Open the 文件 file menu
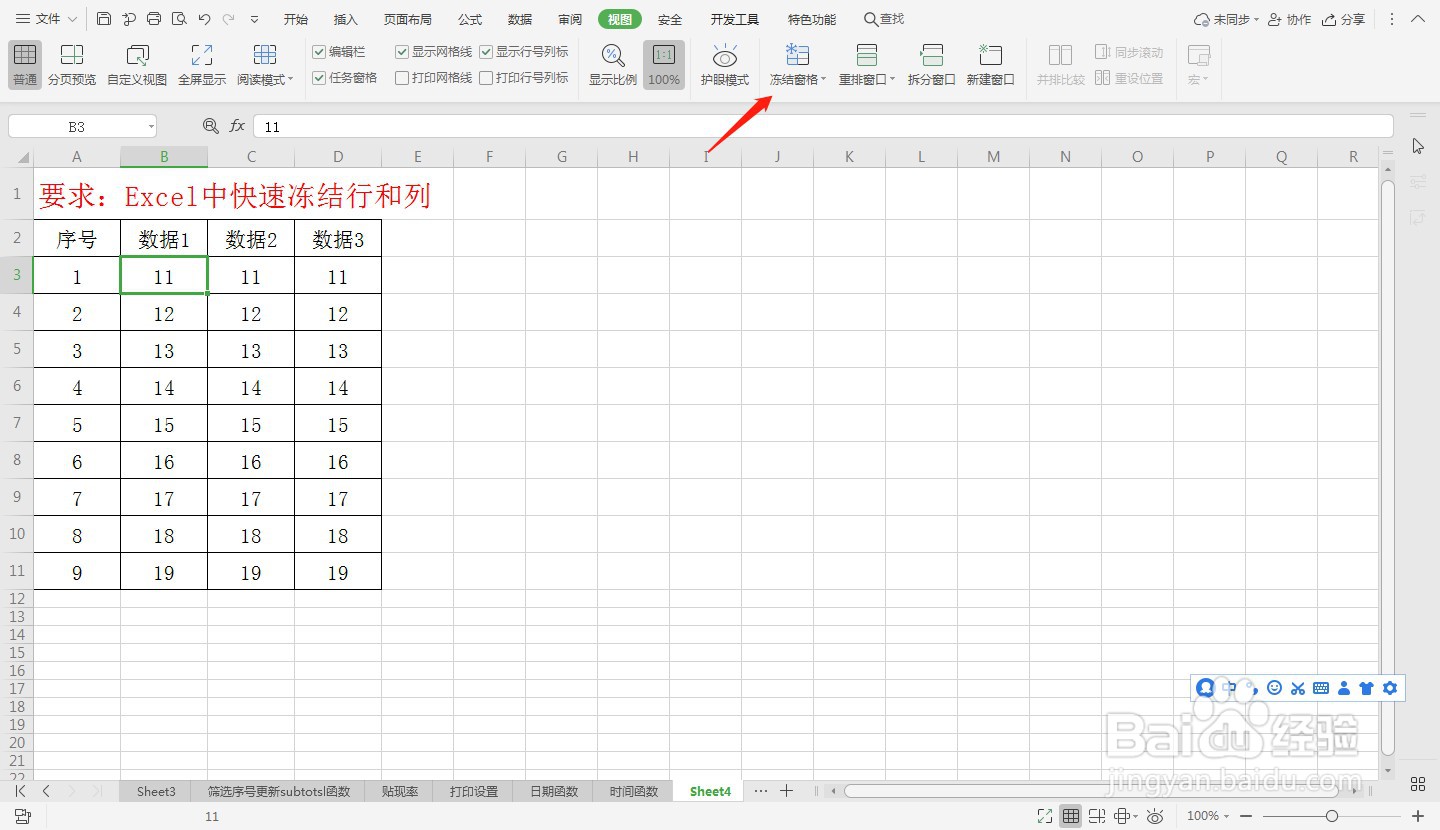Screen dimensions: 1440x830 click(46, 19)
